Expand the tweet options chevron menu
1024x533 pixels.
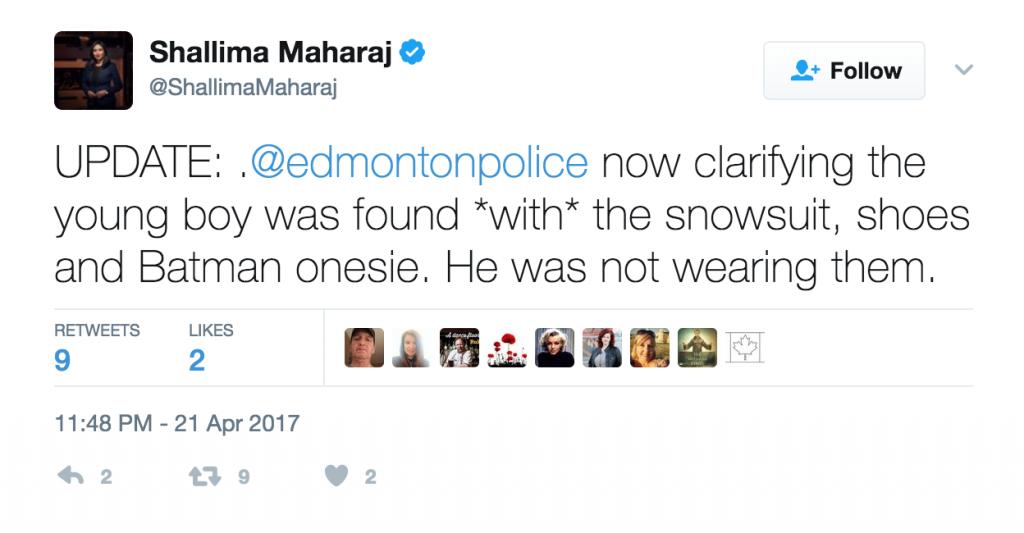pos(964,70)
